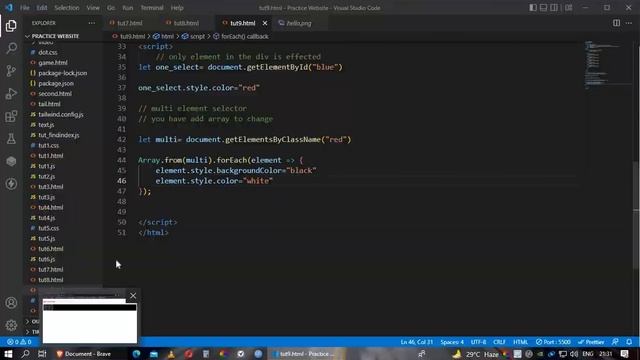The height and width of the screenshot is (360, 640).
Task: Open the Terminal menu
Action: 152,8
